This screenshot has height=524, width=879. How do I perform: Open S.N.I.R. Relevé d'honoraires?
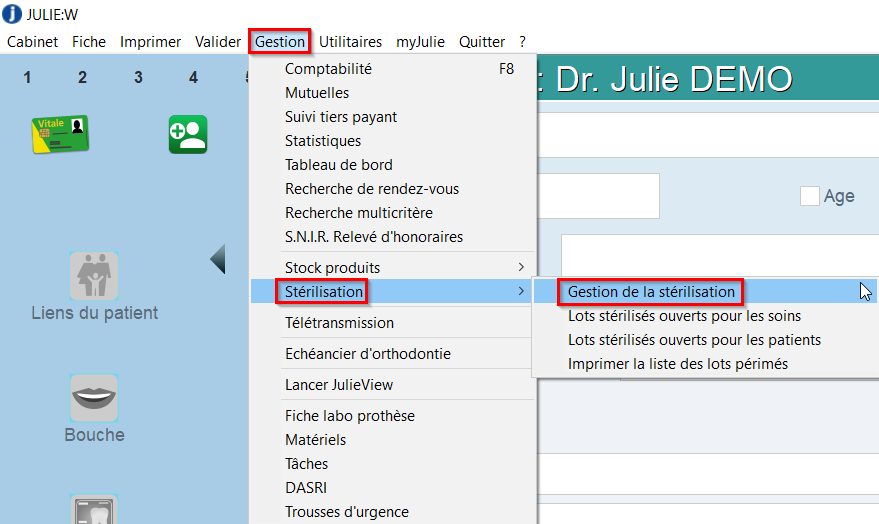393,237
